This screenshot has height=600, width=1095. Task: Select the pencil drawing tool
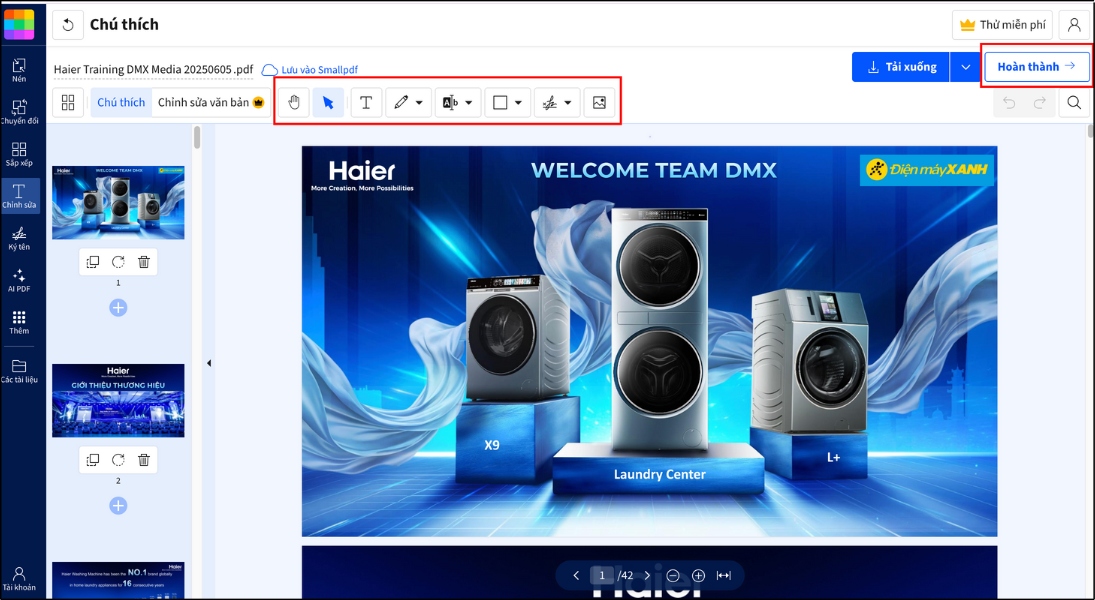point(401,101)
